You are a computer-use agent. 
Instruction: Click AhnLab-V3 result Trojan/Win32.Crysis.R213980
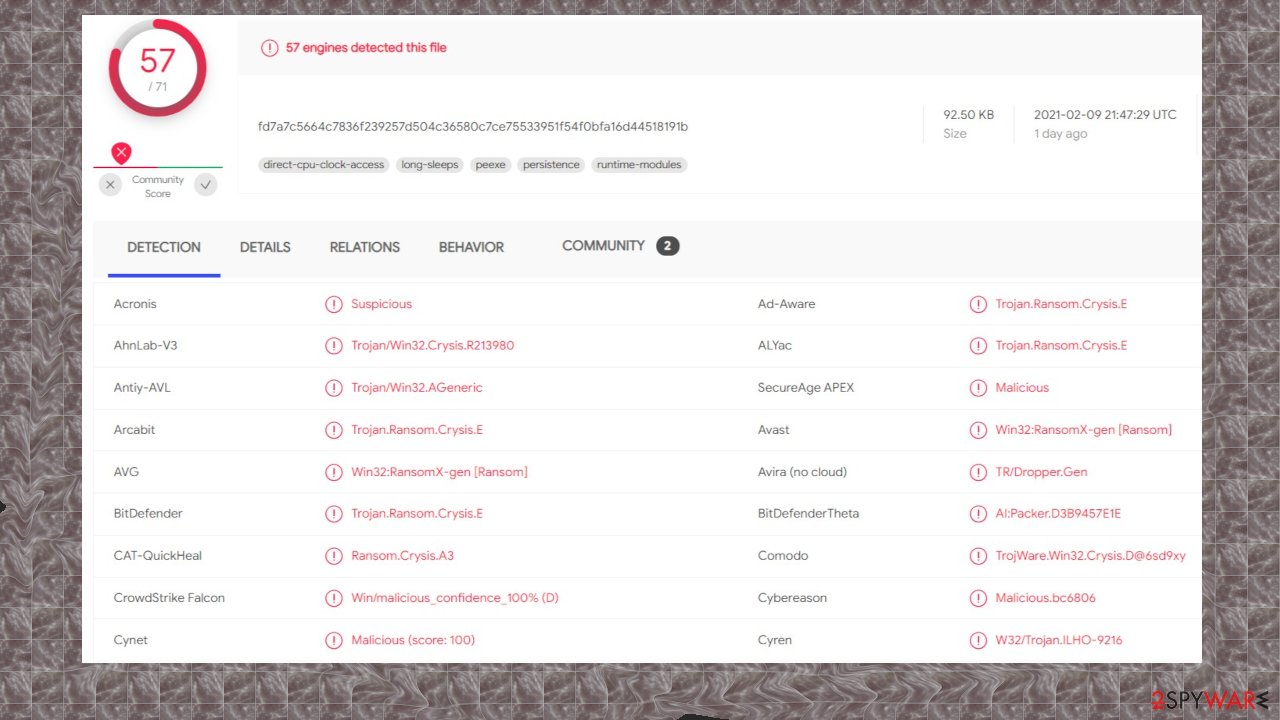click(433, 346)
